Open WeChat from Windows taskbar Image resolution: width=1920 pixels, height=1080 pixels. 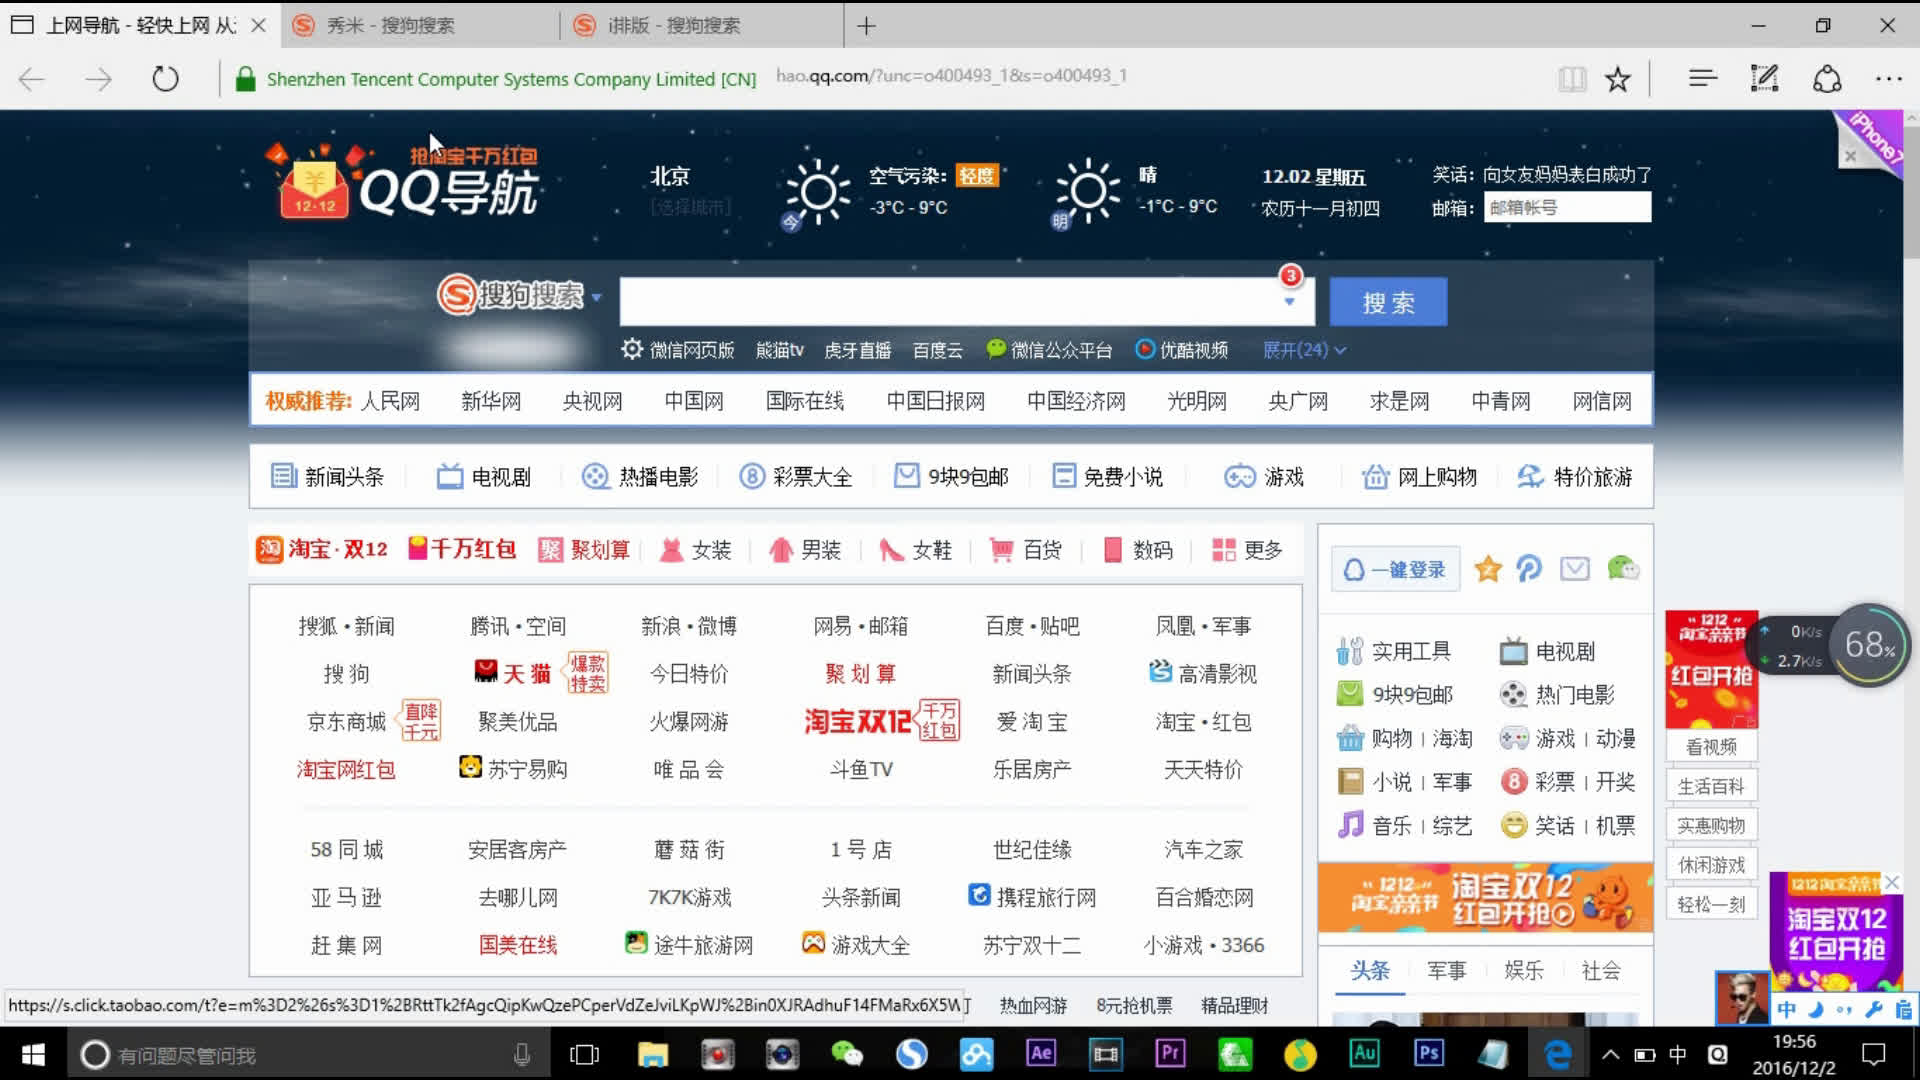click(x=847, y=1054)
